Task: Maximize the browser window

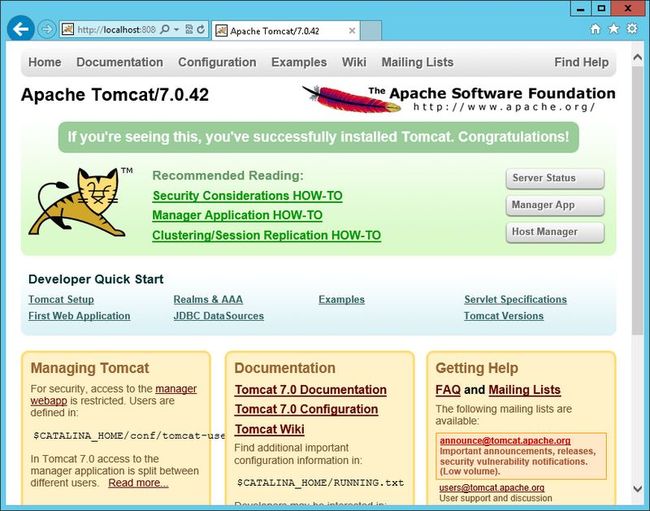Action: coord(601,8)
